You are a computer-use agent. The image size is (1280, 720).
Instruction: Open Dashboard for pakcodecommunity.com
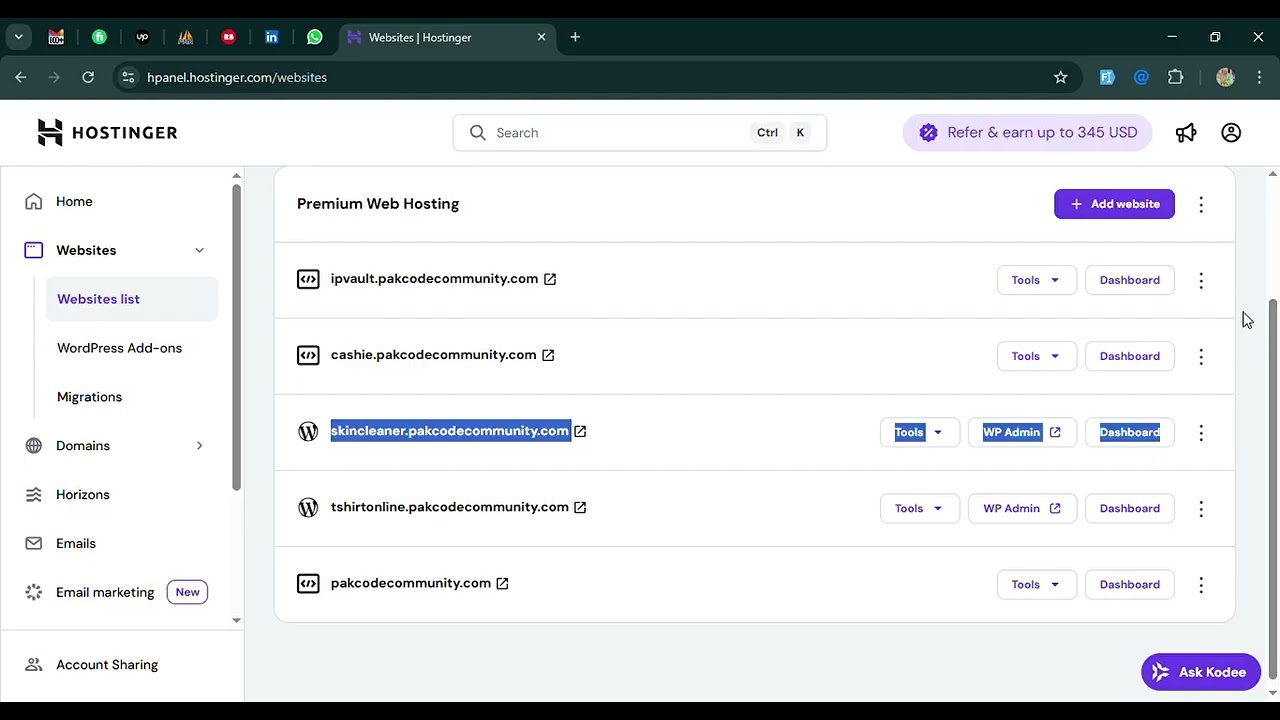(1130, 584)
